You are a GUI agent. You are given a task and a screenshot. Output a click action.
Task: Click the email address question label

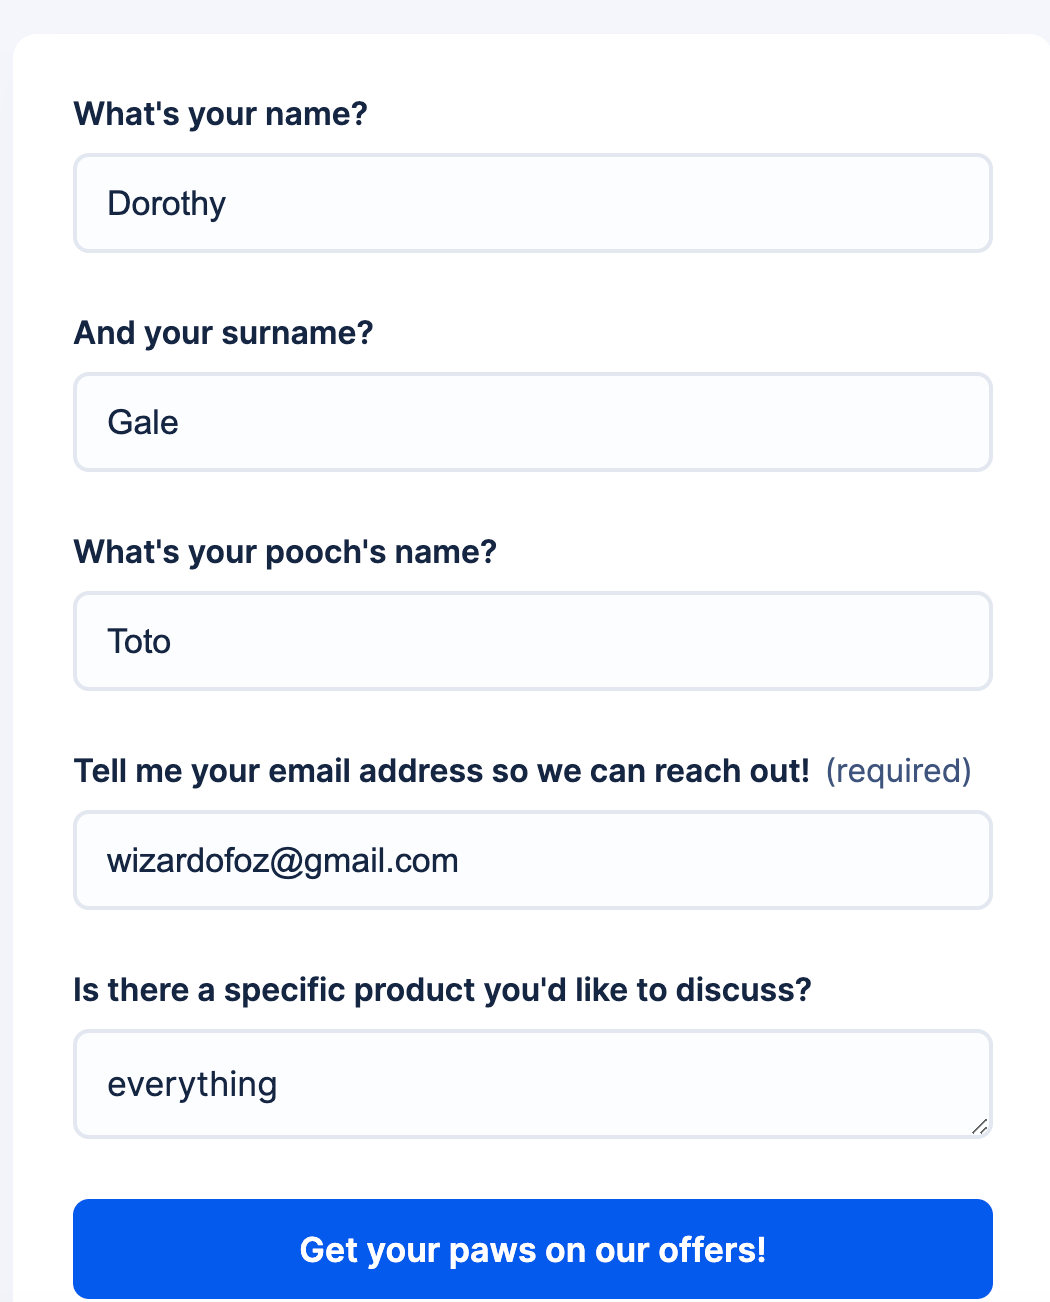[x=441, y=771]
